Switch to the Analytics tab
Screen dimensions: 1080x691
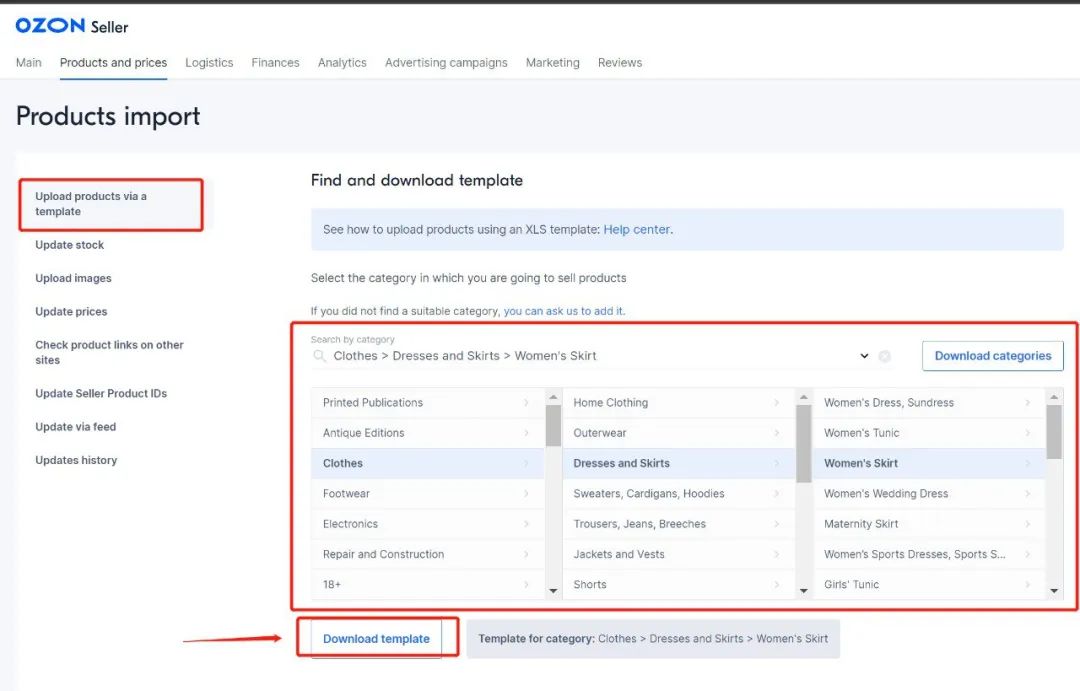coord(342,62)
